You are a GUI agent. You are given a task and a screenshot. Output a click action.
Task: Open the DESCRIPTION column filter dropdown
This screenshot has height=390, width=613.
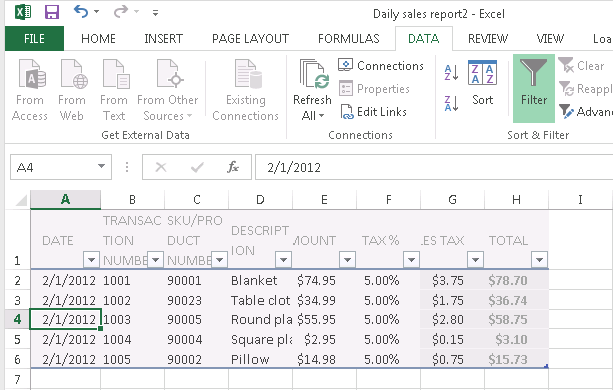pos(283,259)
